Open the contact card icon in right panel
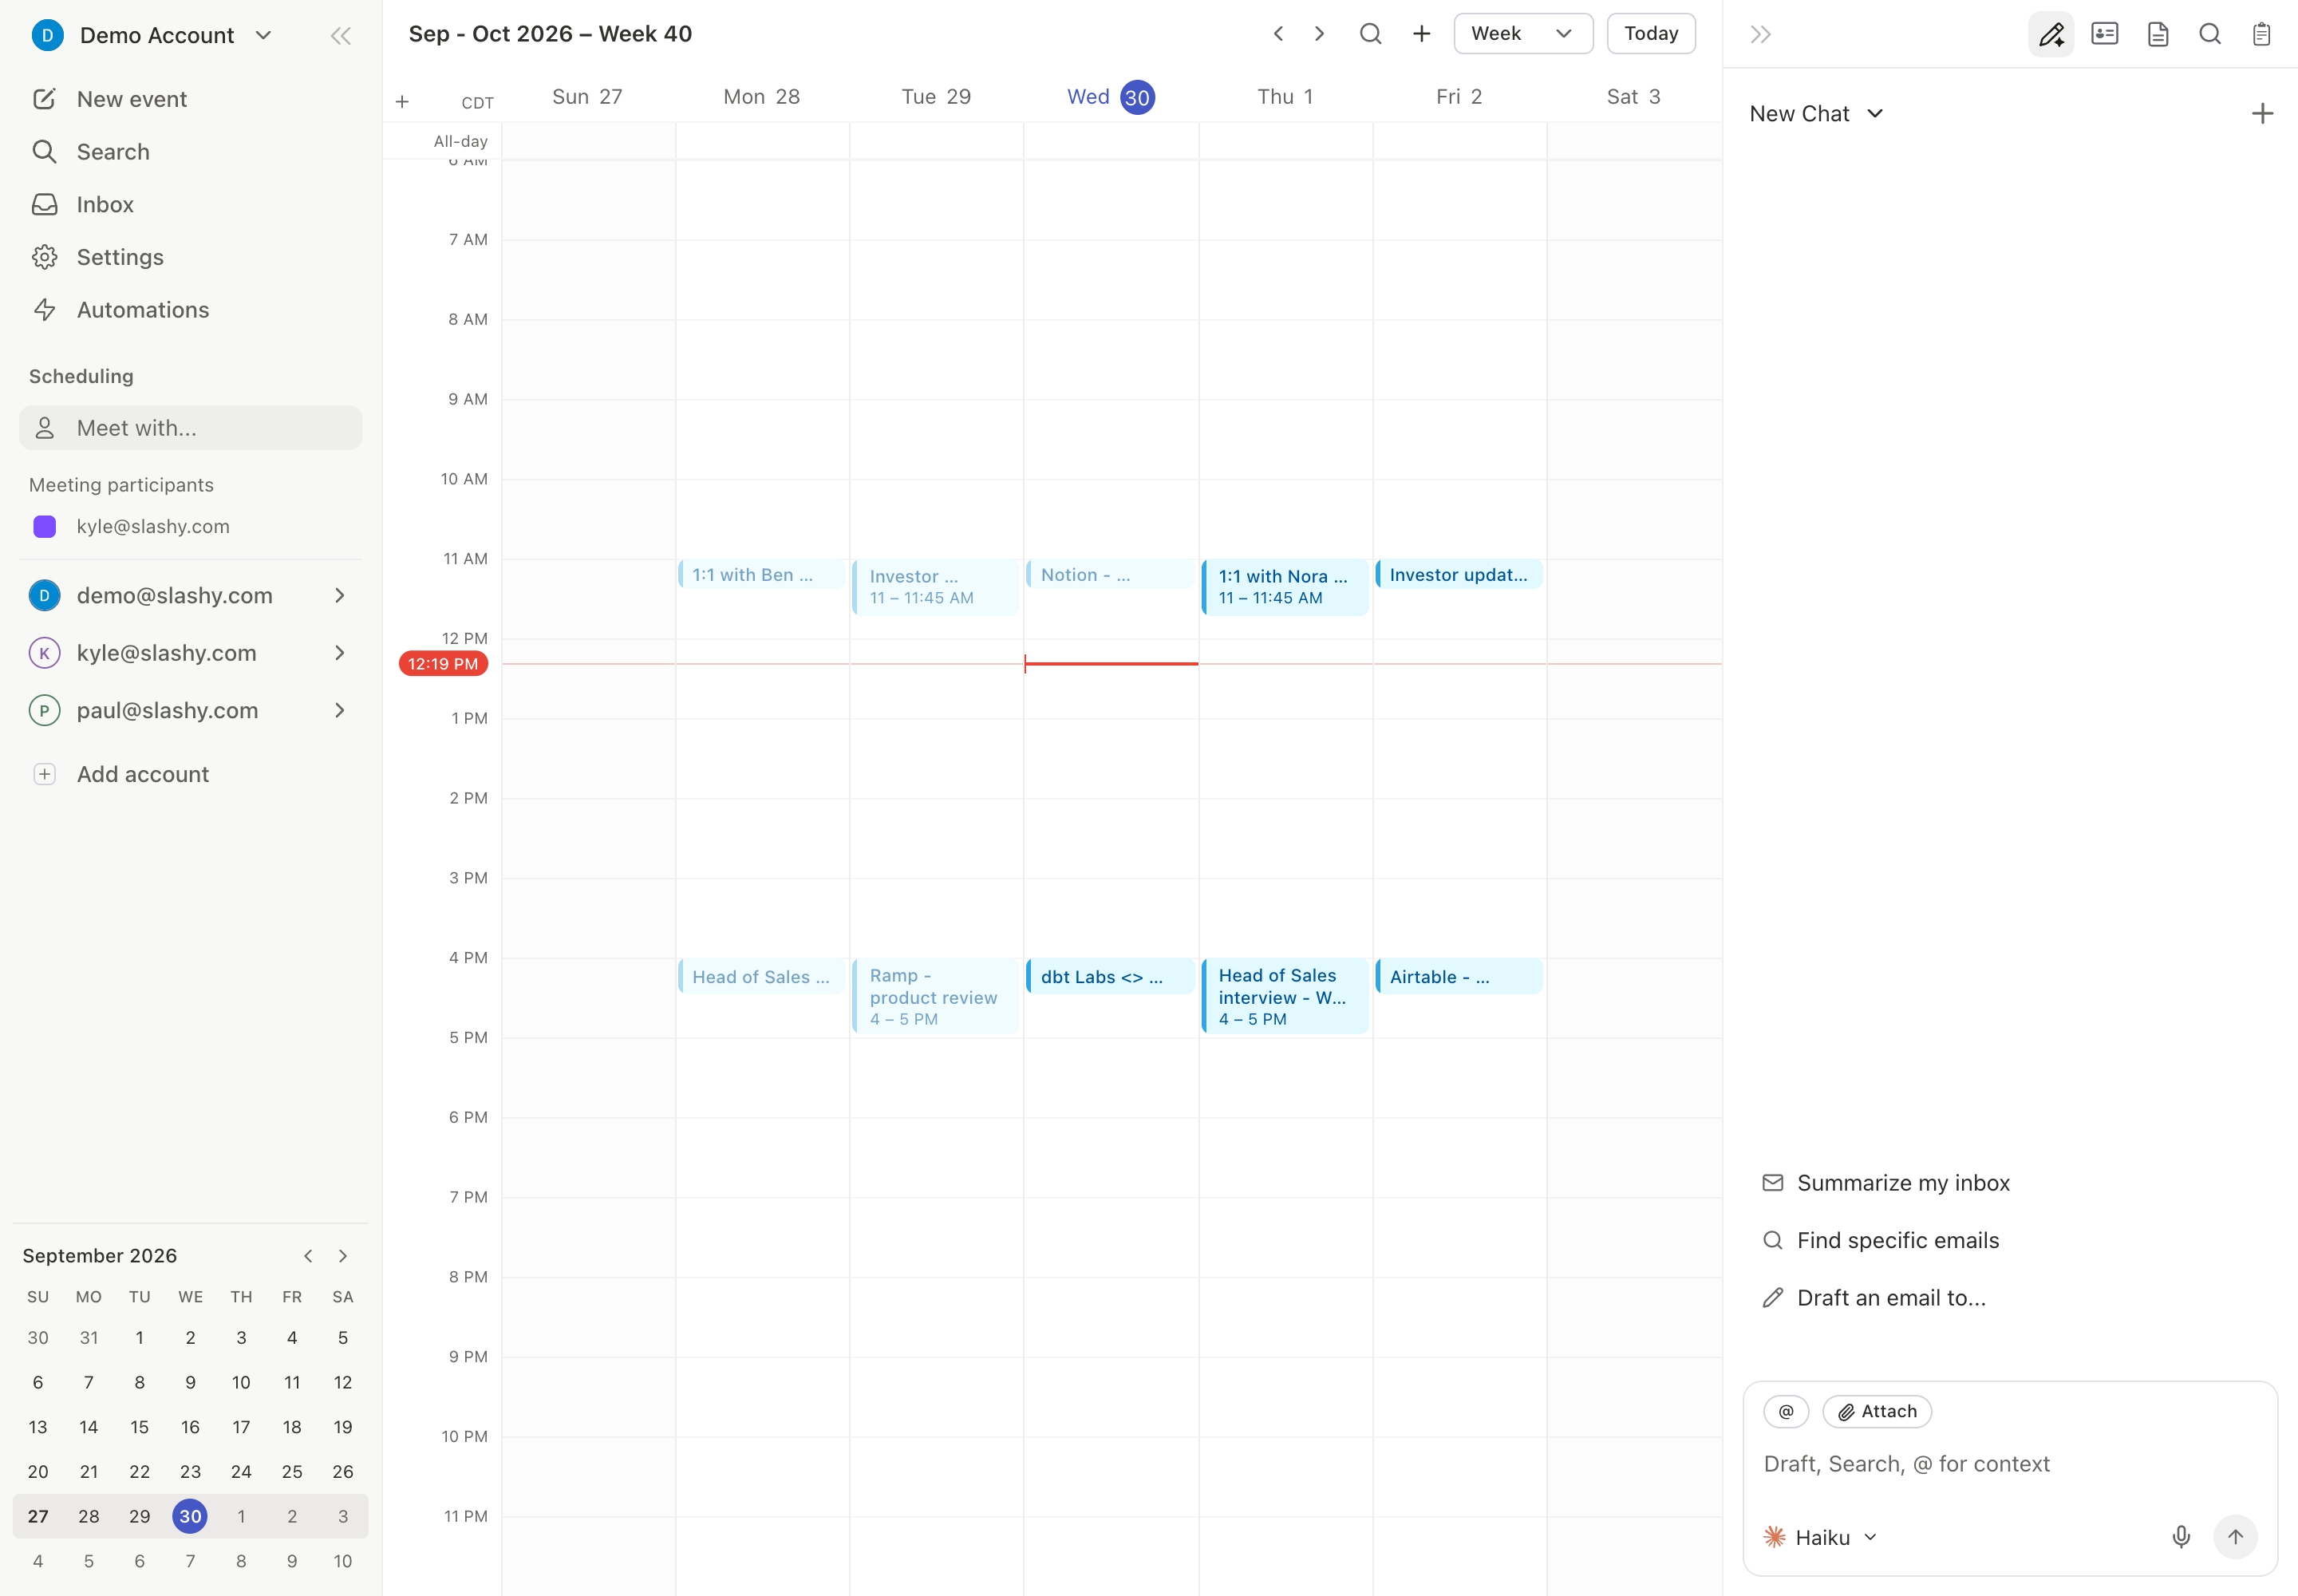The width and height of the screenshot is (2298, 1596). [2105, 35]
